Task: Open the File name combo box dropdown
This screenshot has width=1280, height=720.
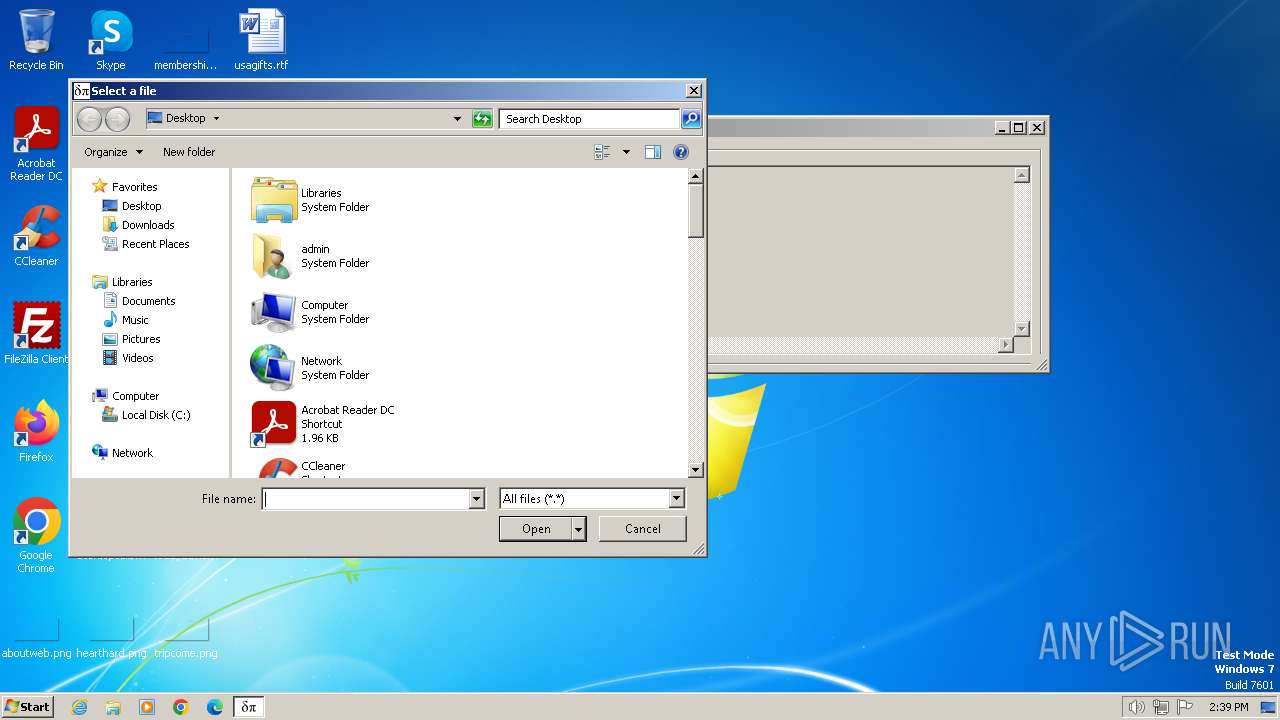Action: pos(476,499)
